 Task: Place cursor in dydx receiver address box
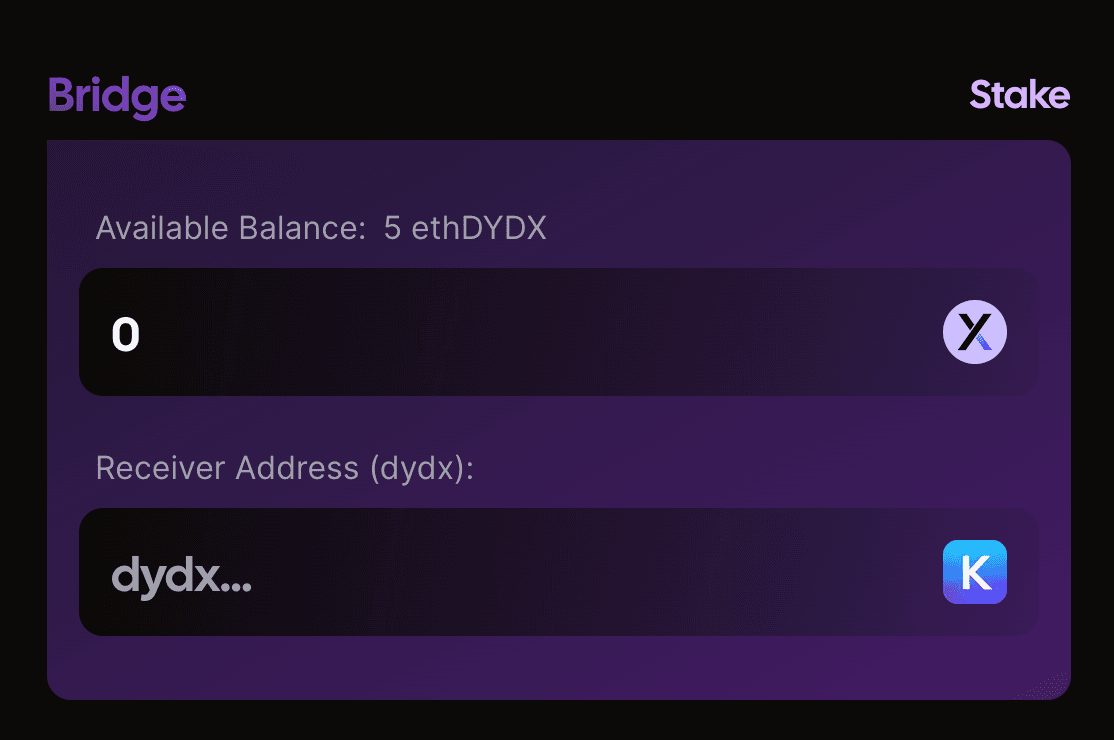click(x=500, y=572)
